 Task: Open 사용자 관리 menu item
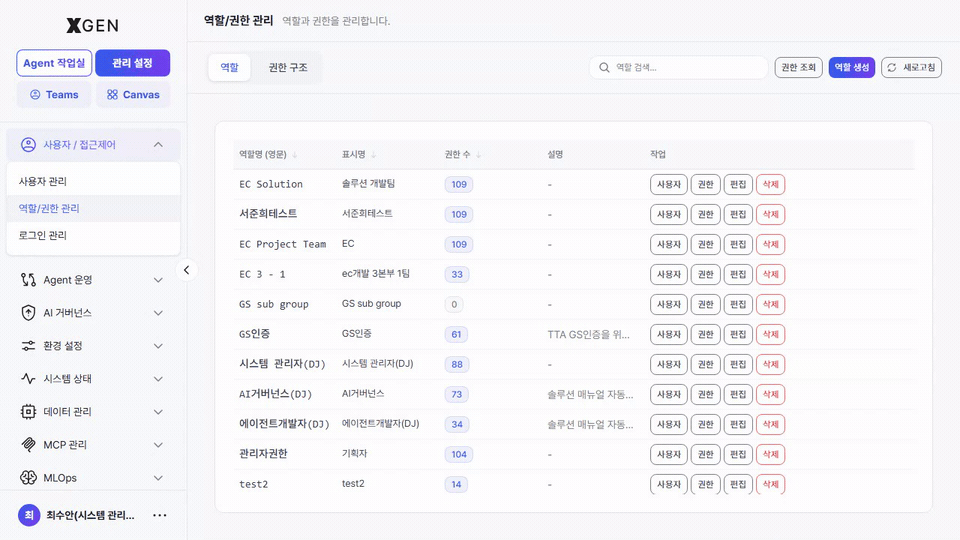click(93, 181)
